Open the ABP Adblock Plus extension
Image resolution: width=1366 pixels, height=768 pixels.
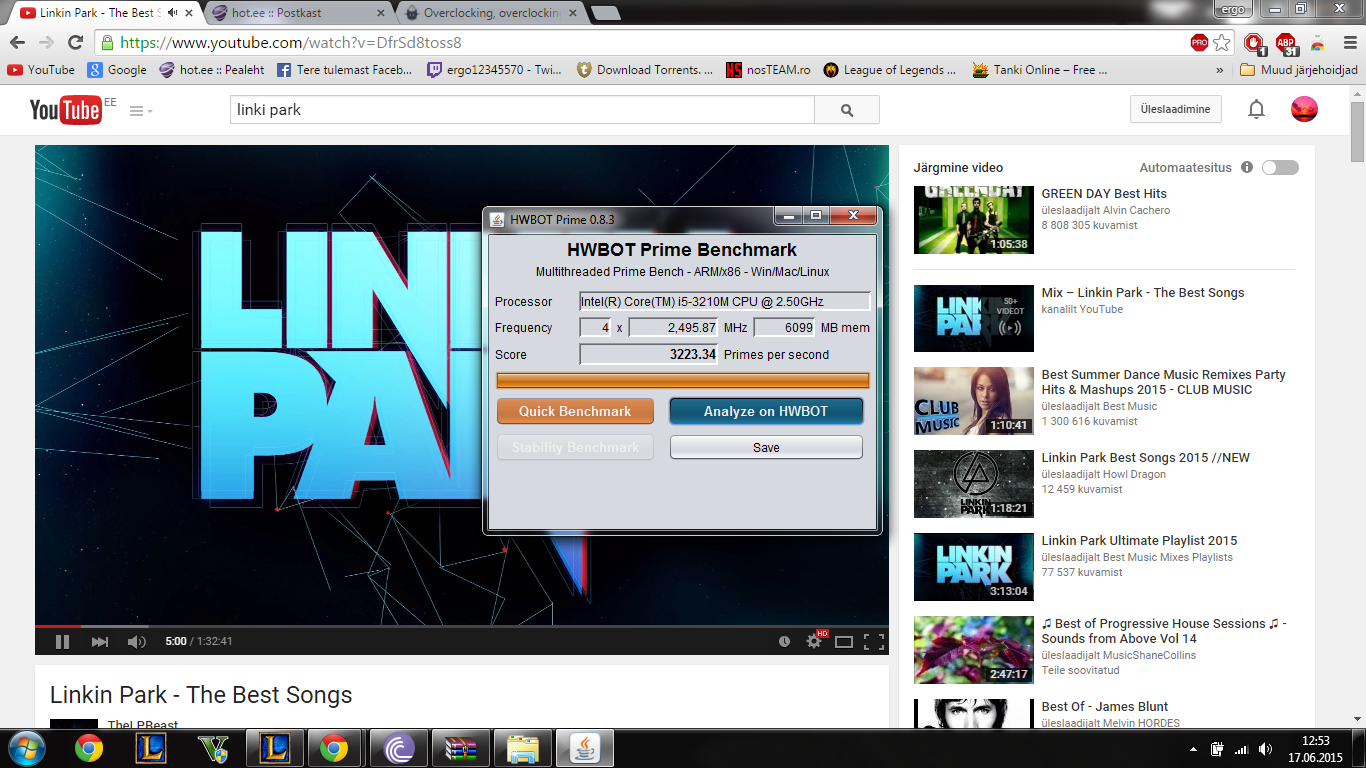(x=1286, y=43)
